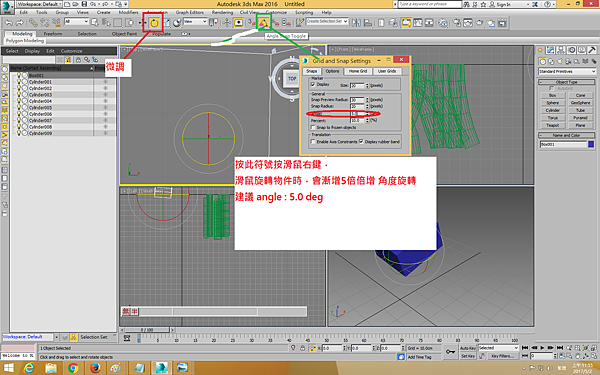Viewport: 600px width, 375px height.
Task: Click the Undo arrow in main toolbar
Action: tap(8, 23)
